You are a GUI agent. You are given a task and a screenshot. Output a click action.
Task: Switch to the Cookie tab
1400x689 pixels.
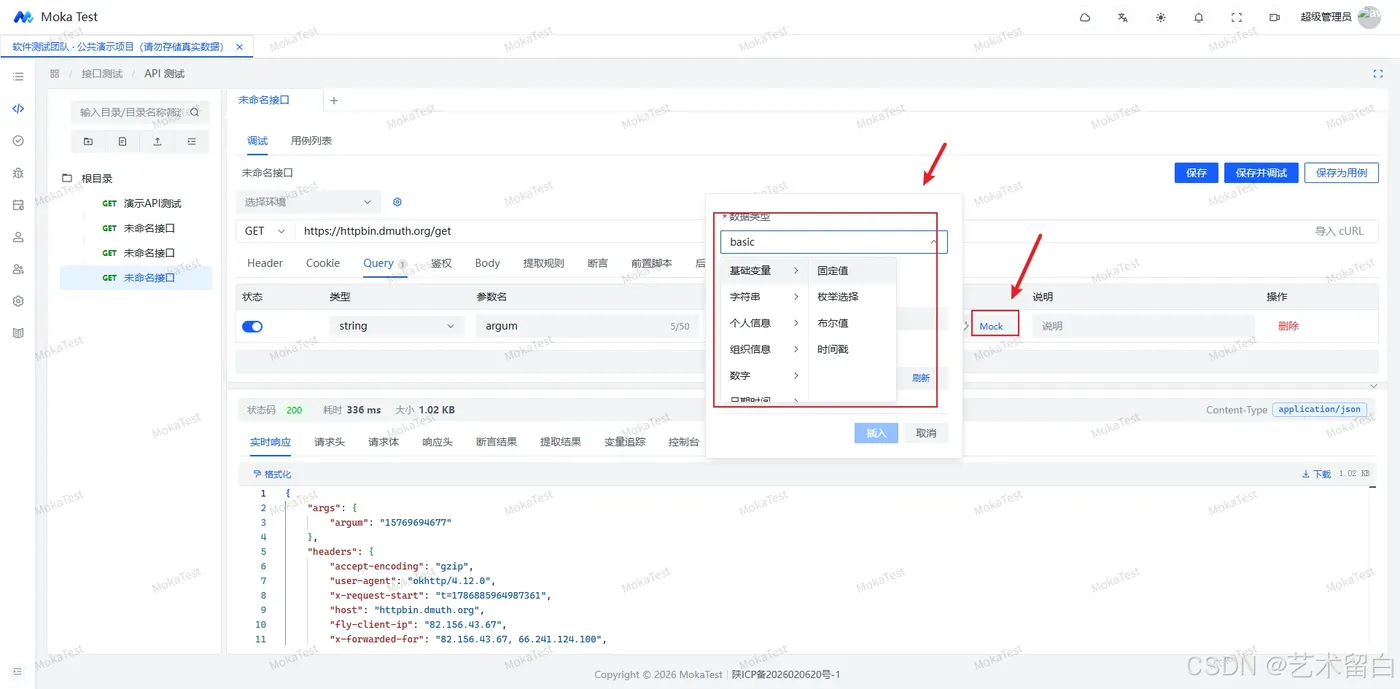coord(323,263)
